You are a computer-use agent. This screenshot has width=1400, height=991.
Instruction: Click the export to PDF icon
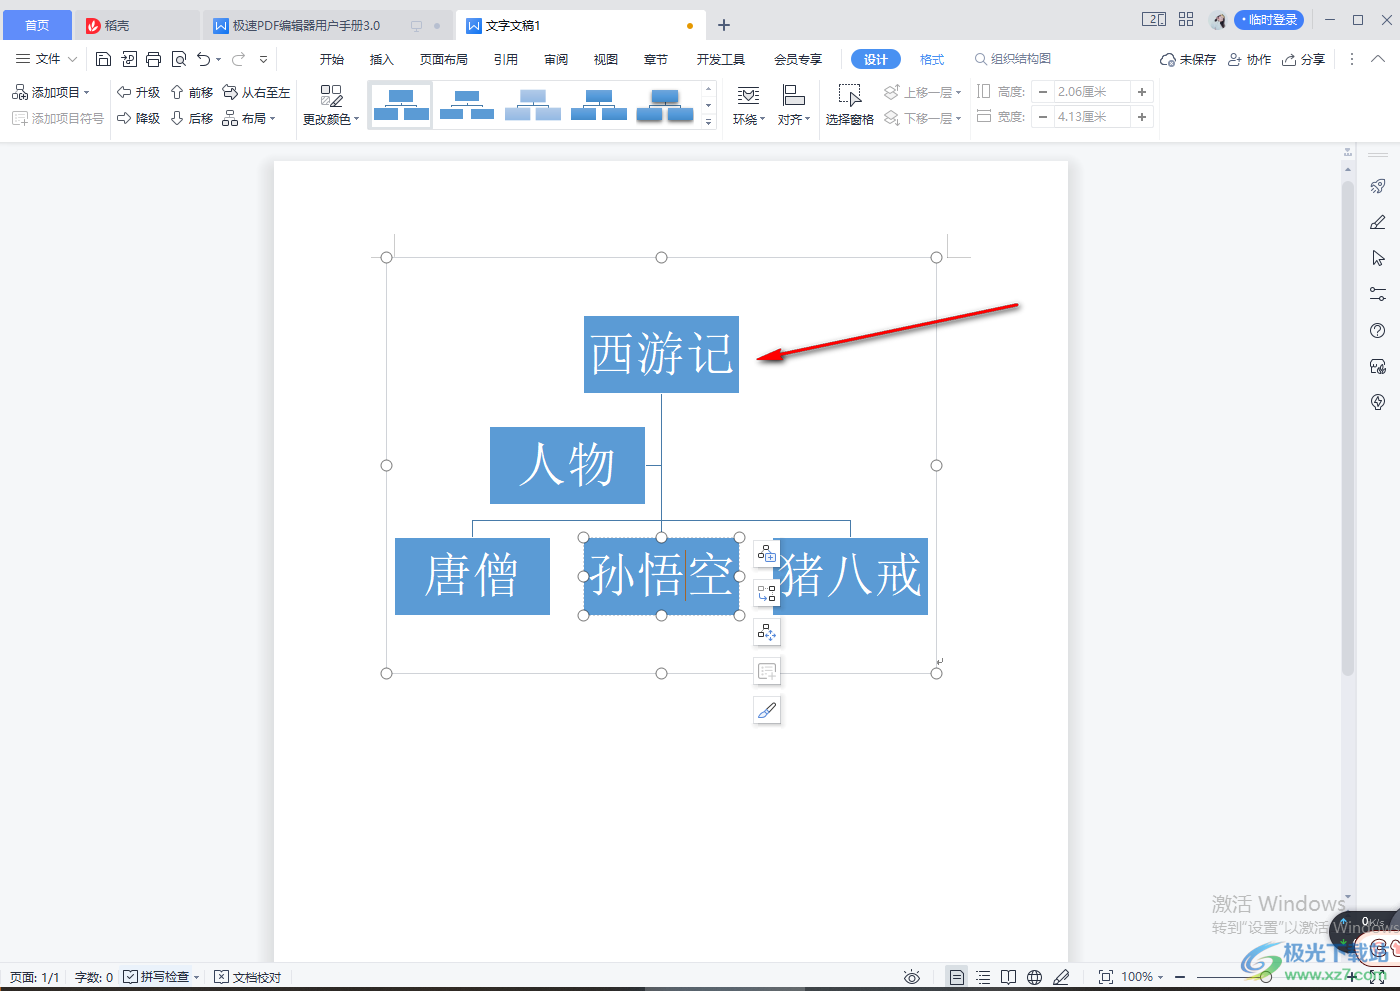(x=128, y=59)
